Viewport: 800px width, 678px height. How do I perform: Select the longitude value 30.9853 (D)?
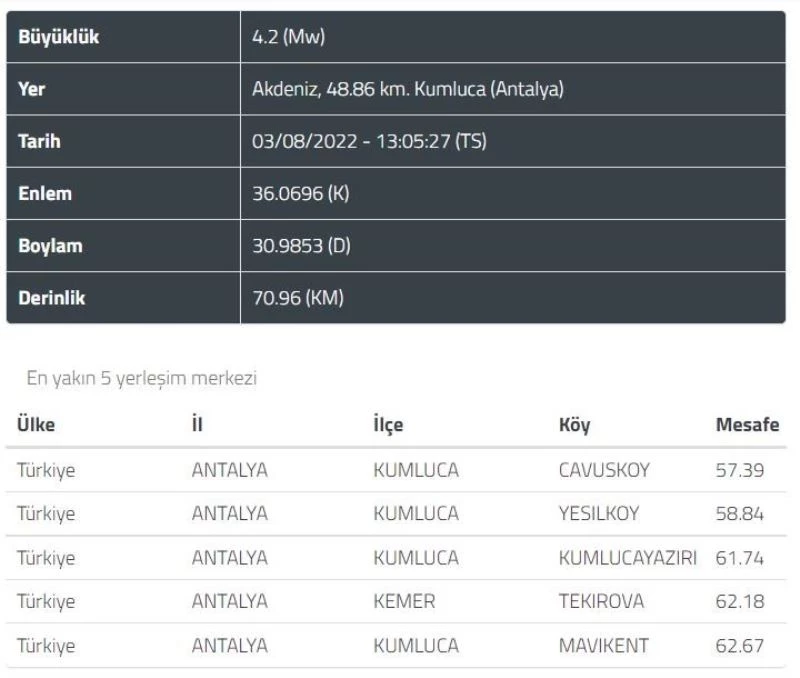pyautogui.click(x=300, y=245)
